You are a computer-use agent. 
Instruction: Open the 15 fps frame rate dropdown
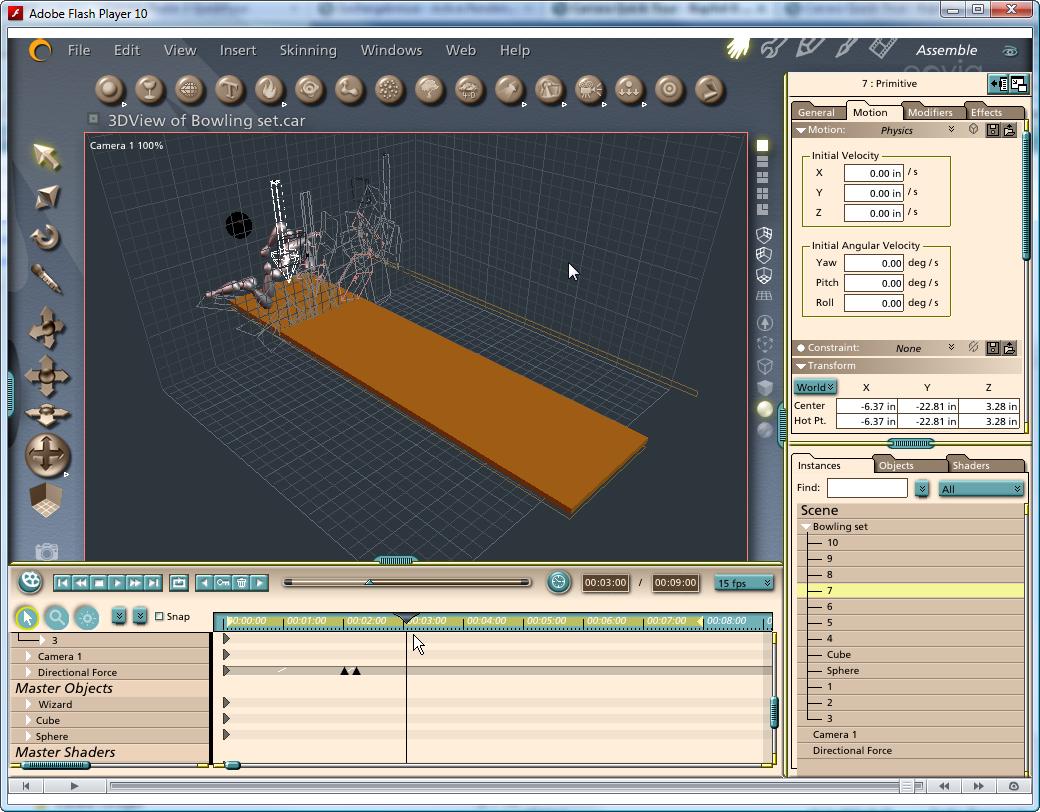744,583
